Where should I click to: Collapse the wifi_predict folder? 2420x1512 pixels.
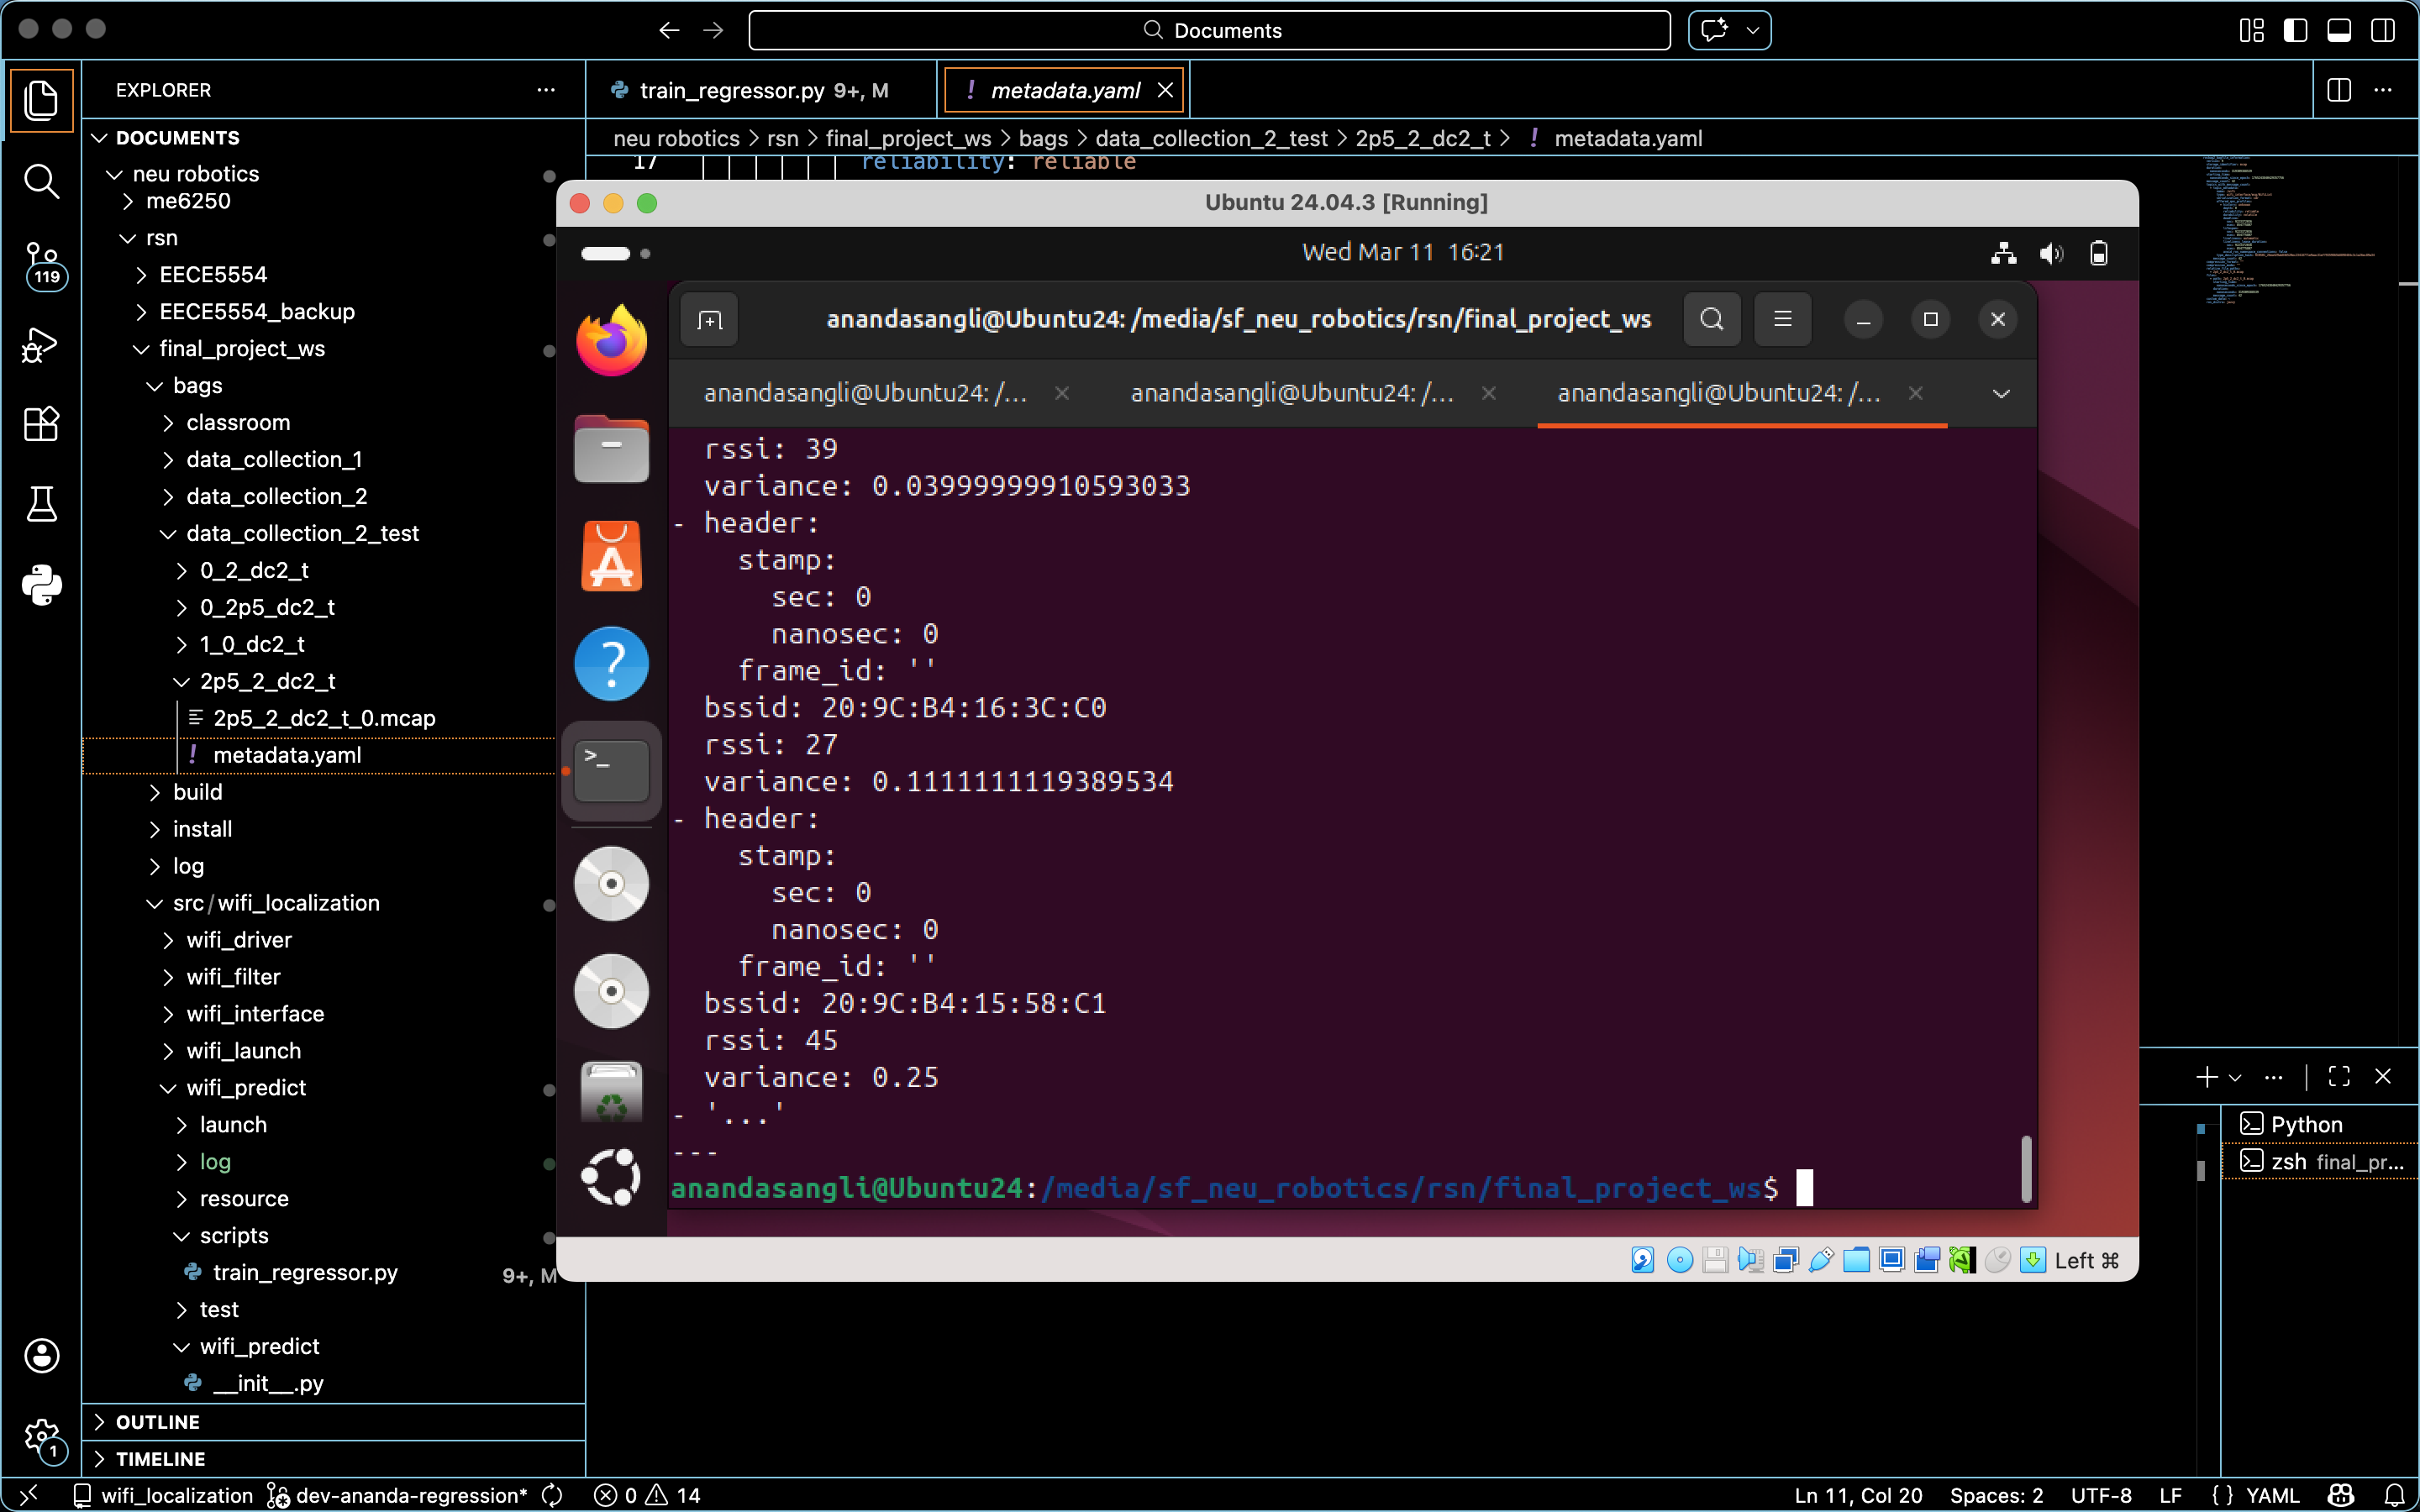pos(245,1087)
